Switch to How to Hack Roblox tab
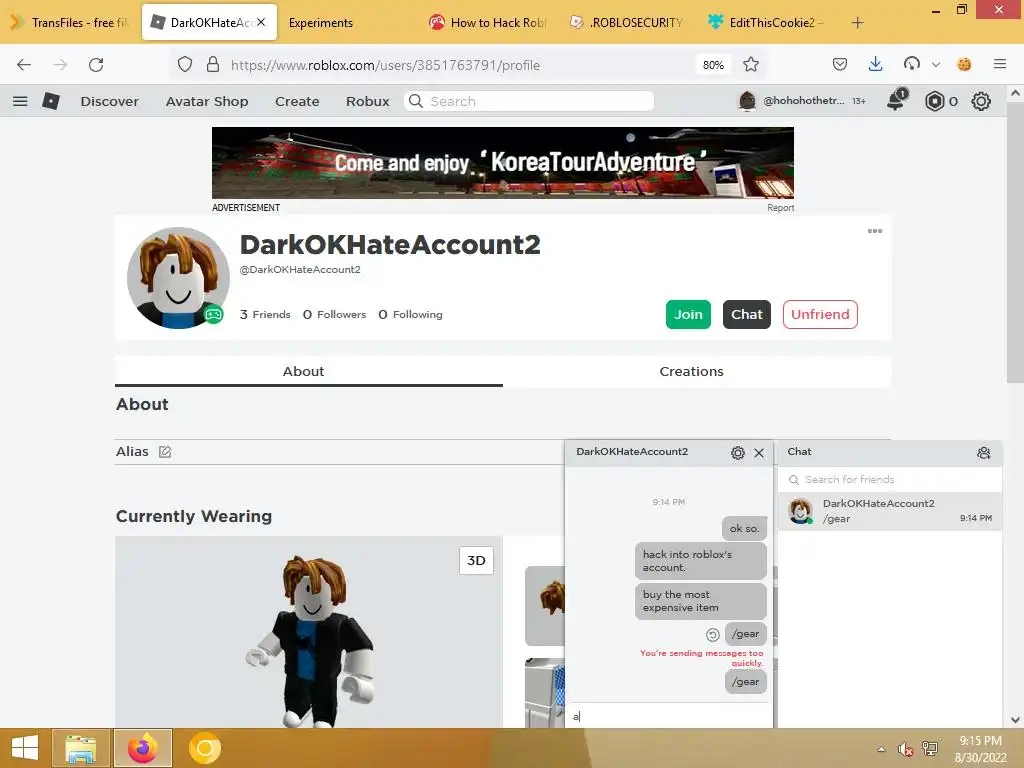 coord(489,22)
